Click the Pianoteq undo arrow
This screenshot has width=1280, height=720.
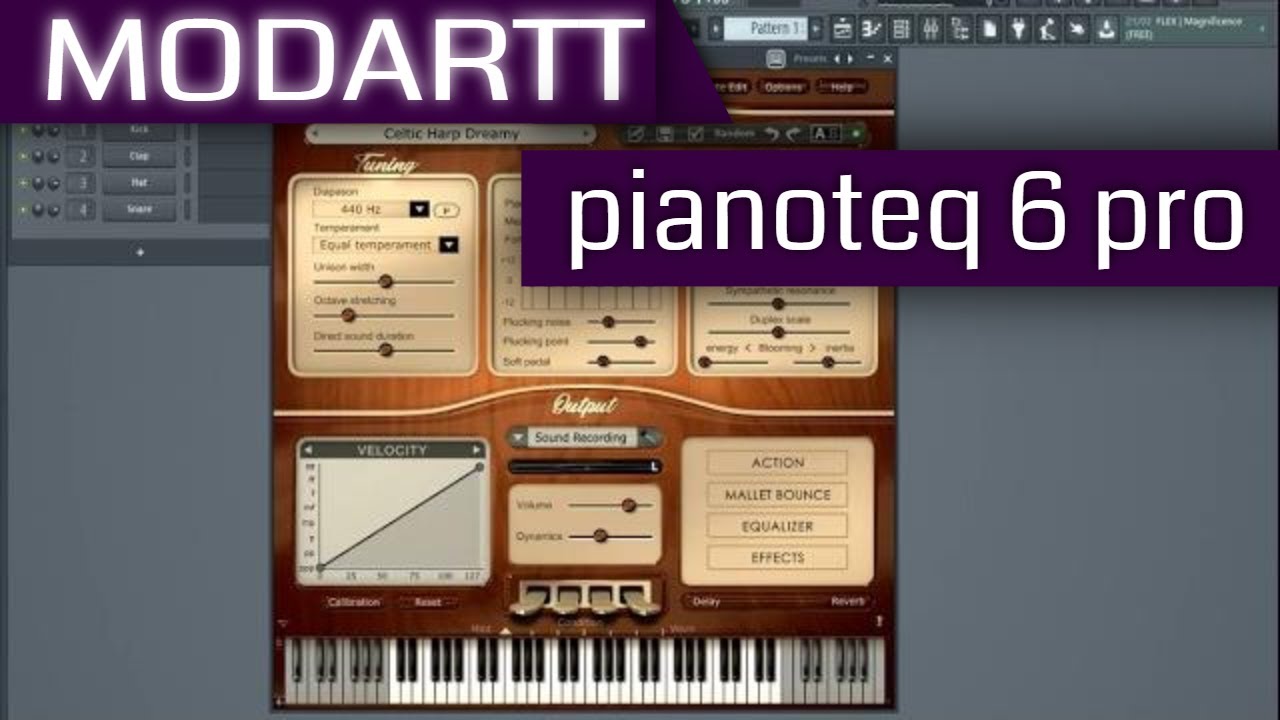(x=771, y=134)
